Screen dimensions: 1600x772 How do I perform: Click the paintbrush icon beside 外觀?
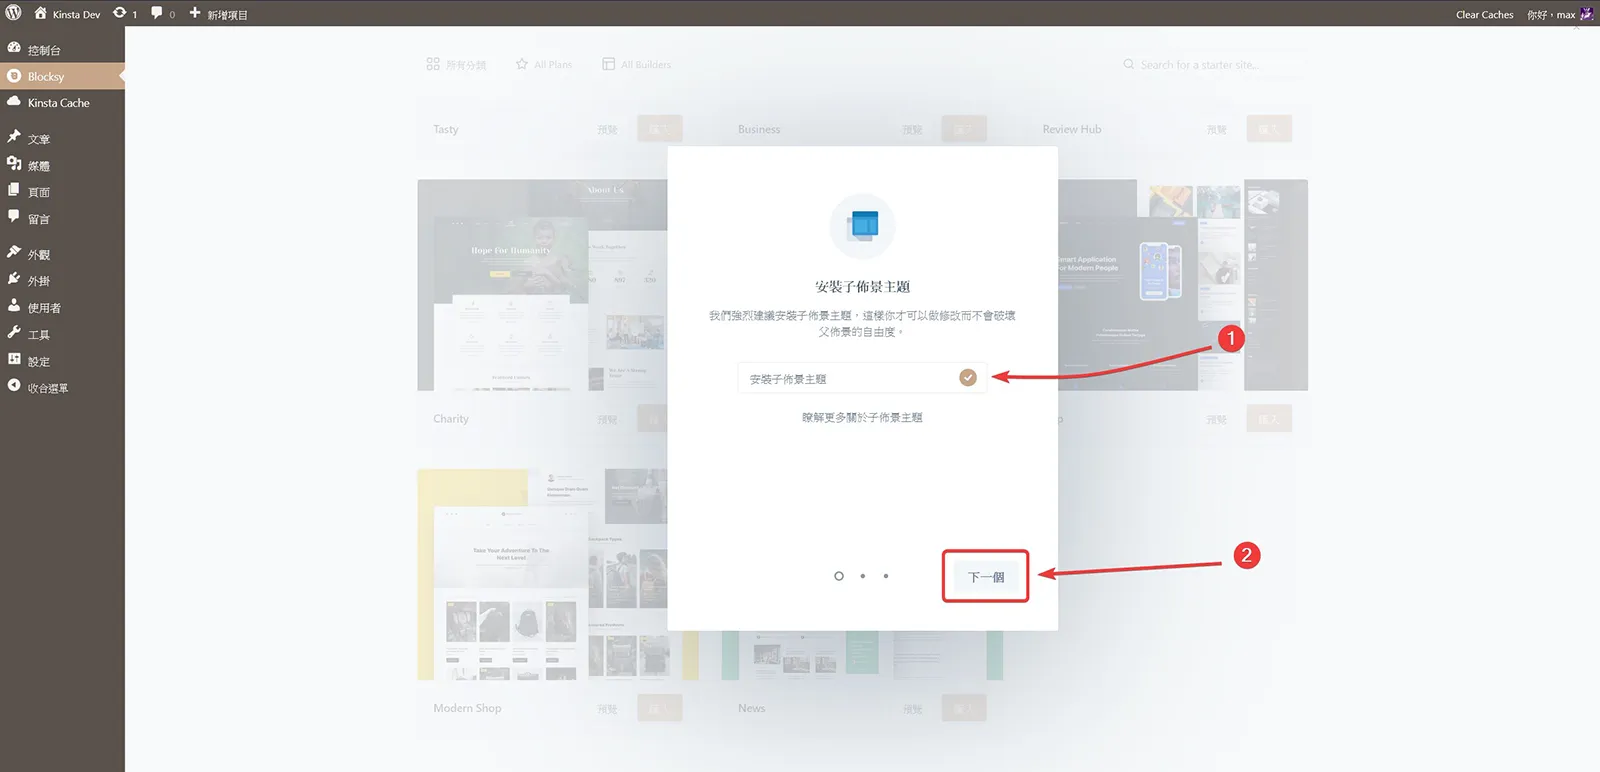click(x=14, y=252)
